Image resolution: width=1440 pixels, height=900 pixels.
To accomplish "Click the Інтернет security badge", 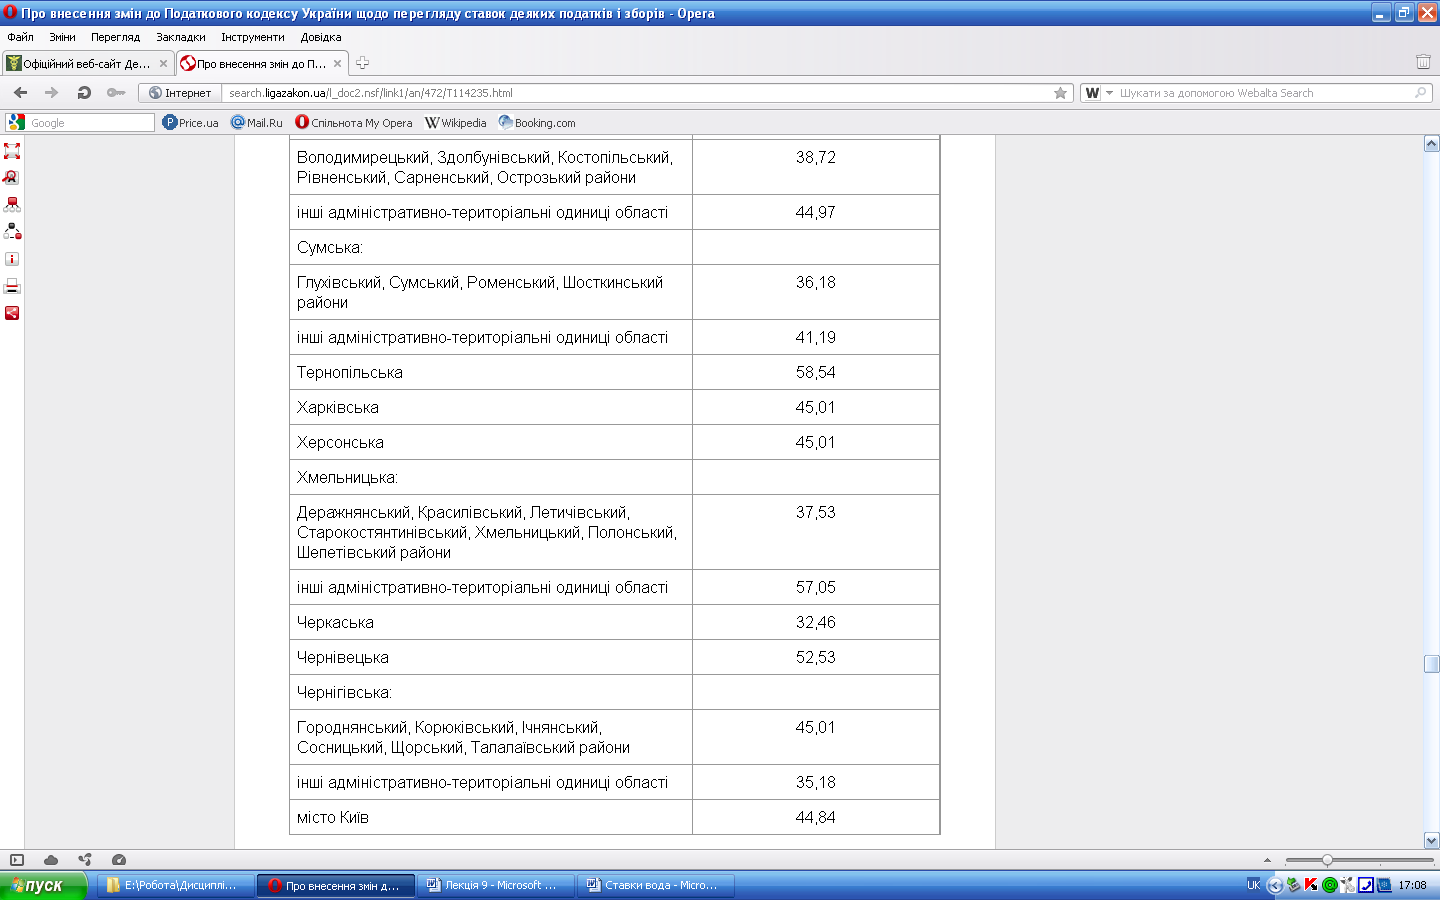I will [181, 93].
